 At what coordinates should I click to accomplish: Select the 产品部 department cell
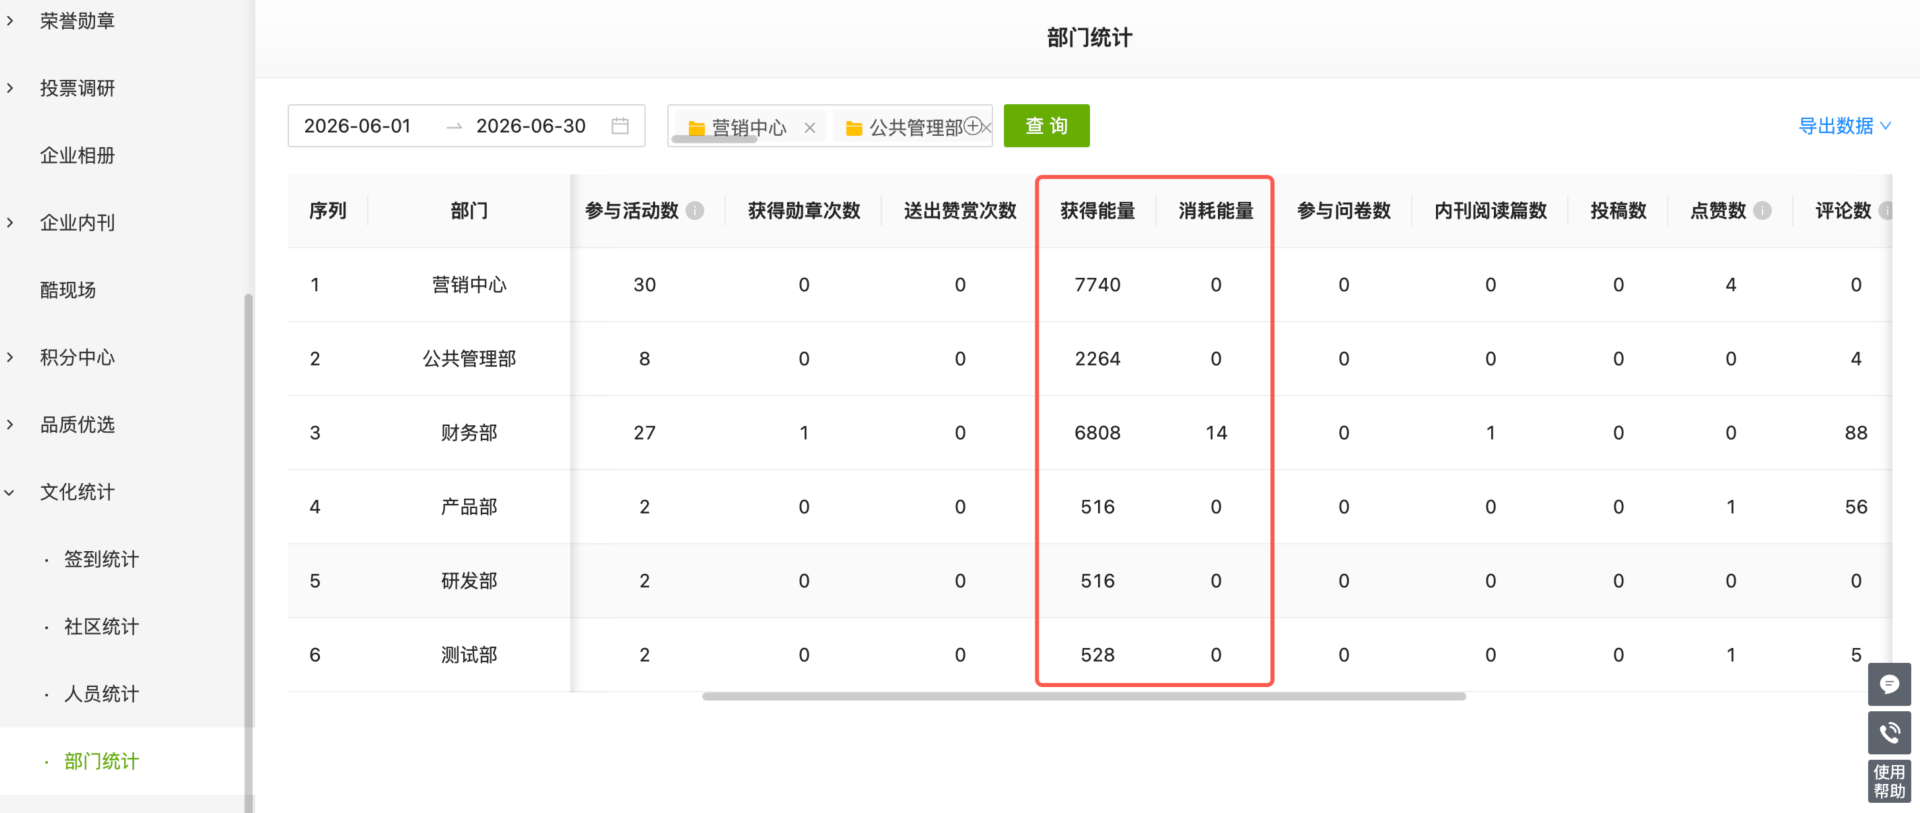pos(469,507)
